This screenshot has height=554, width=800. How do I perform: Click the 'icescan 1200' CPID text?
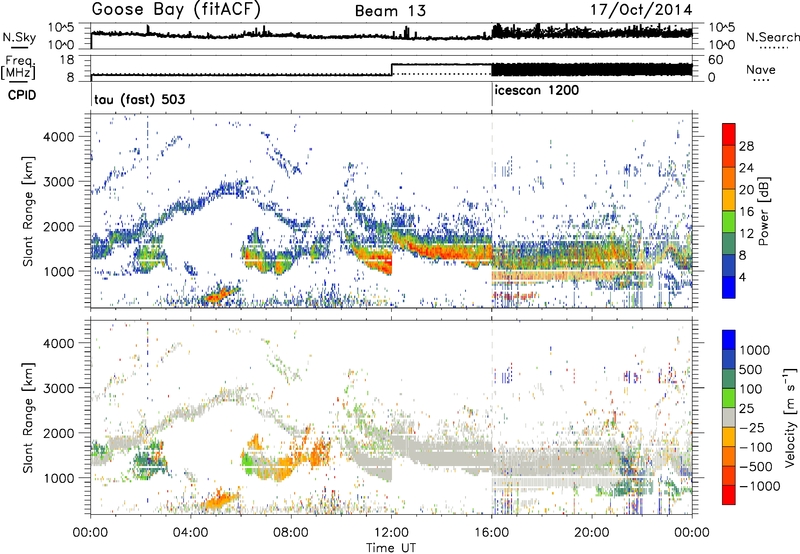pyautogui.click(x=536, y=91)
